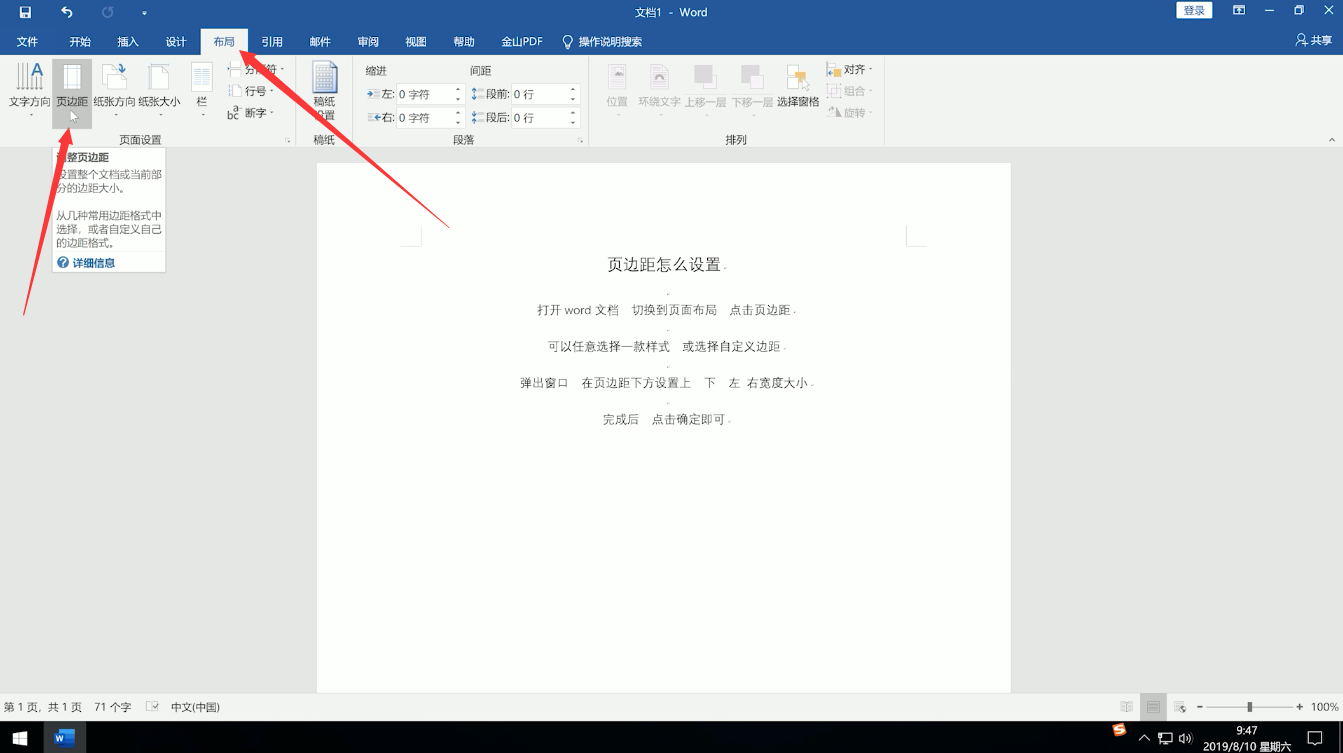Viewport: 1343px width, 753px height.
Task: Increase left indent with up stepper
Action: coord(458,90)
